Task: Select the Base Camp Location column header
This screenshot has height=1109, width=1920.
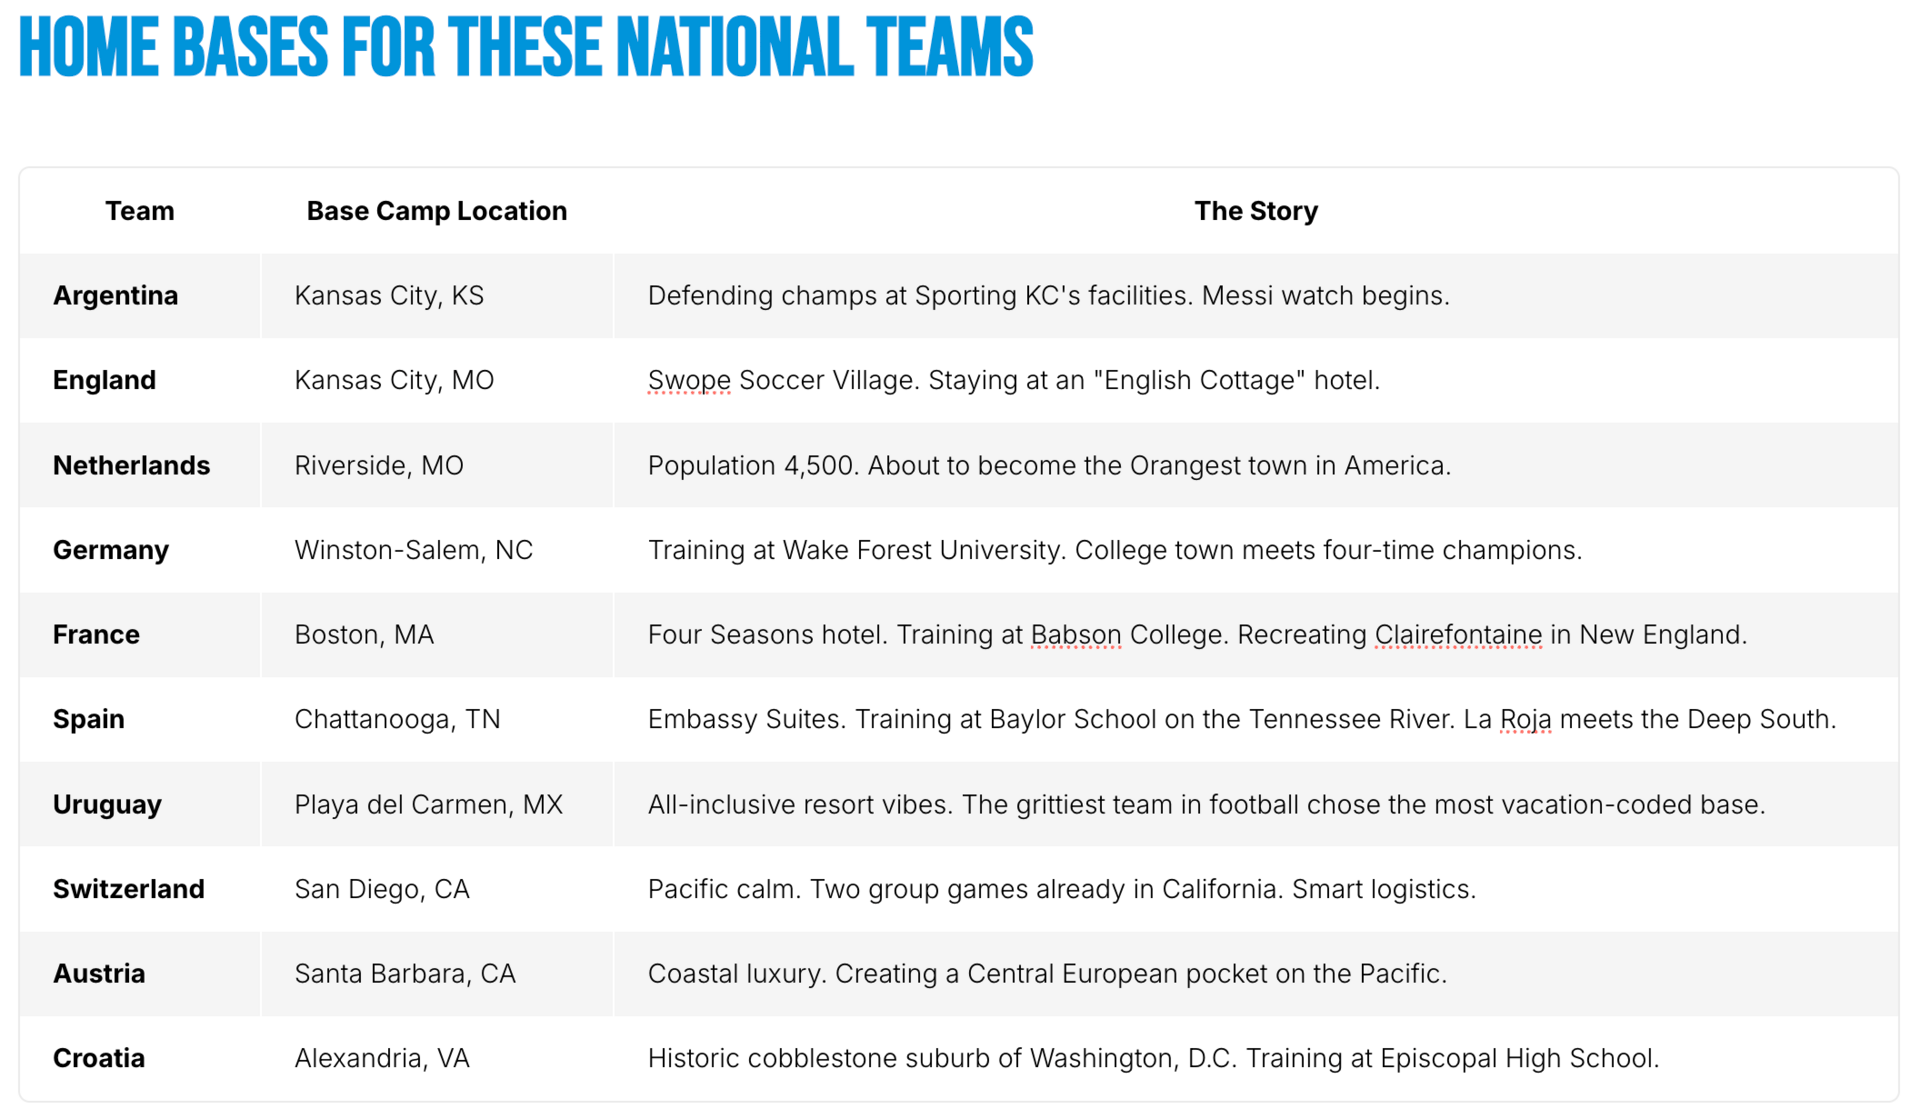Action: [437, 211]
